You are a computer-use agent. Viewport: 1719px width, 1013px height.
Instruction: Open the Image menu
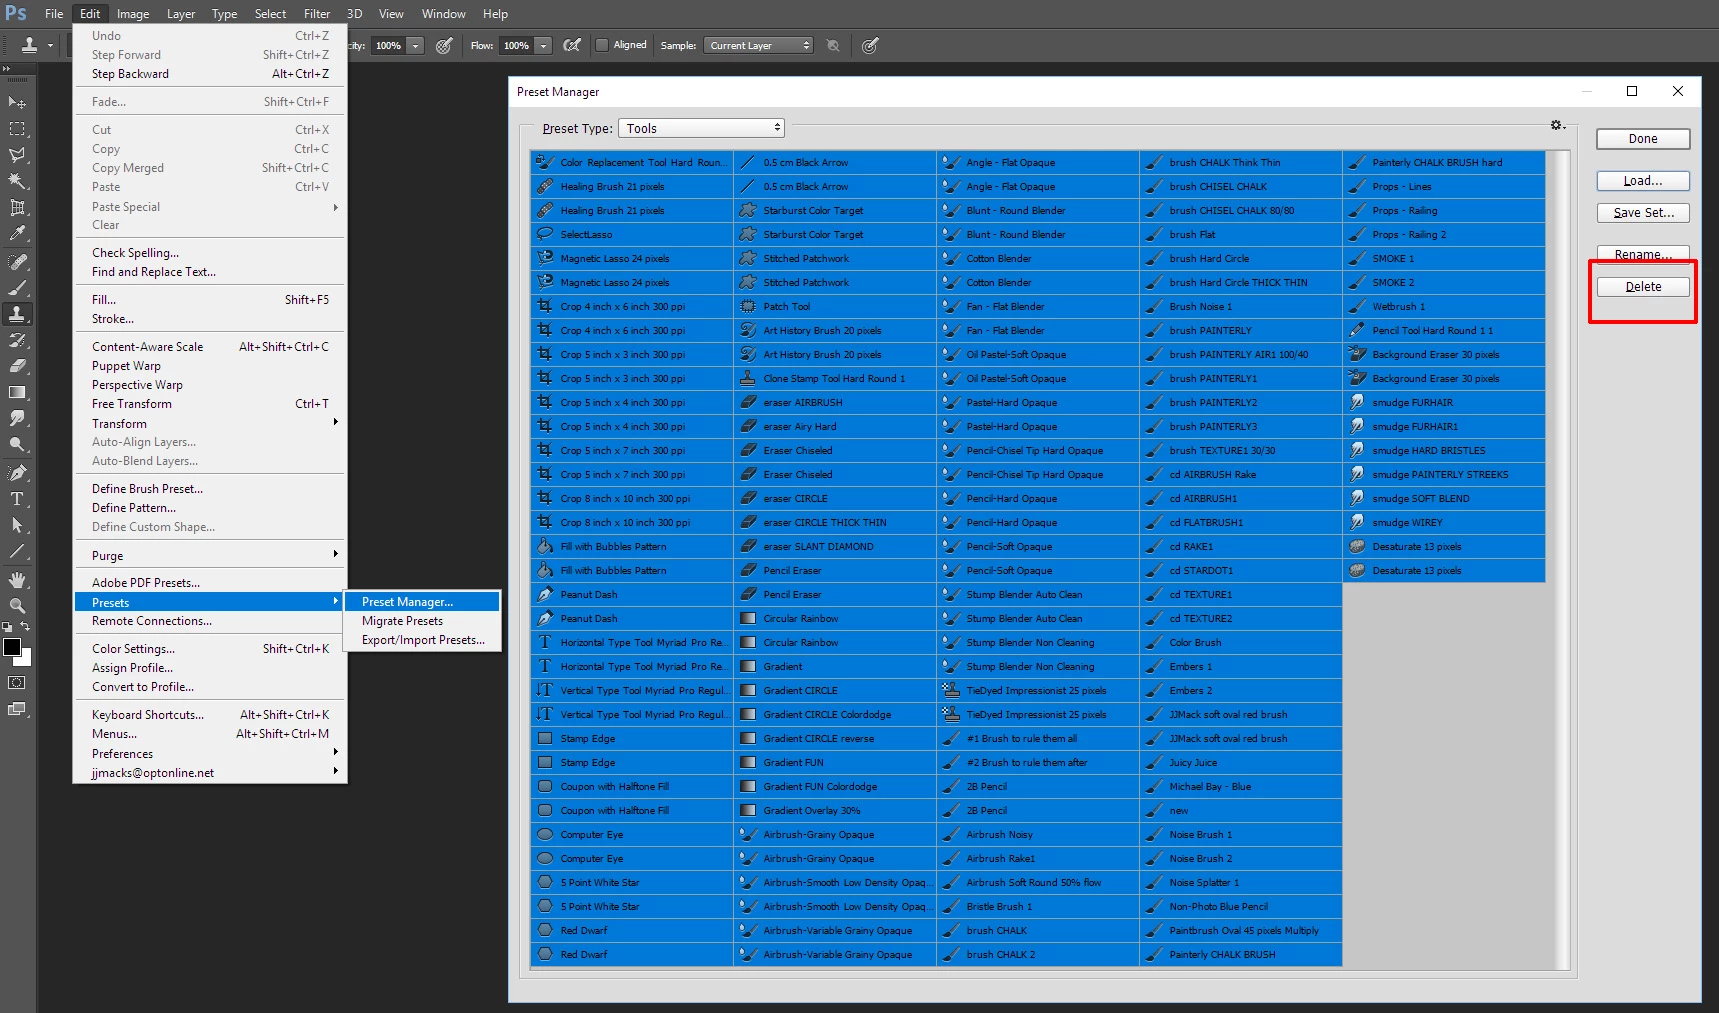132,14
